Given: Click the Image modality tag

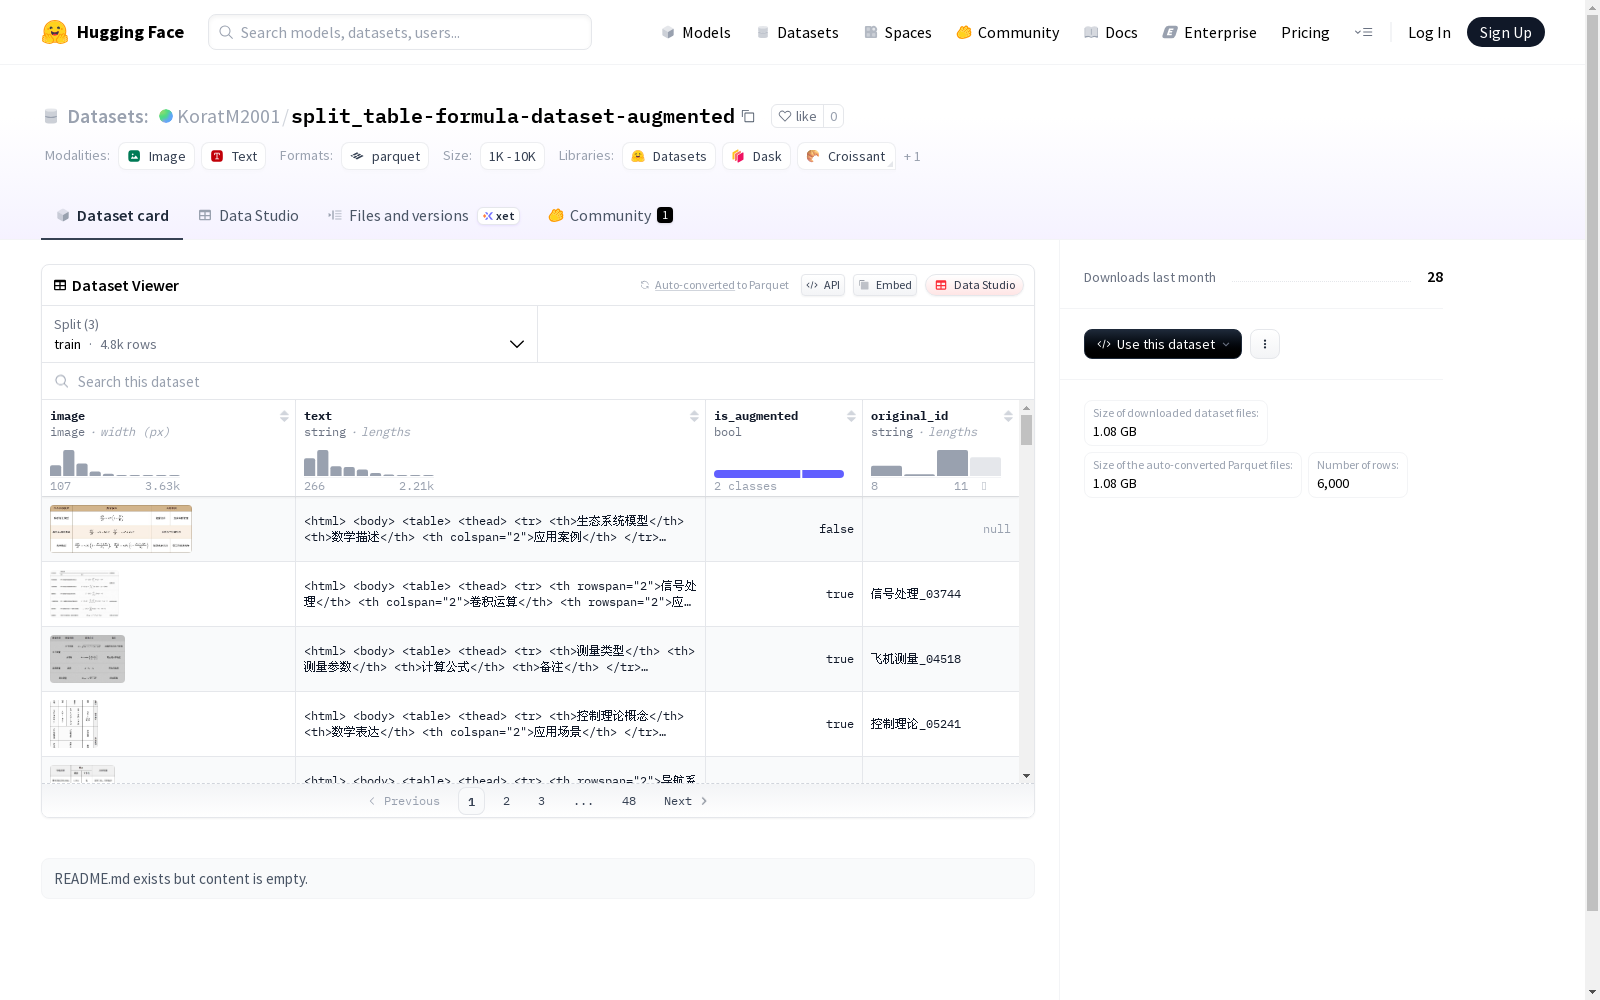Looking at the screenshot, I should pos(156,156).
